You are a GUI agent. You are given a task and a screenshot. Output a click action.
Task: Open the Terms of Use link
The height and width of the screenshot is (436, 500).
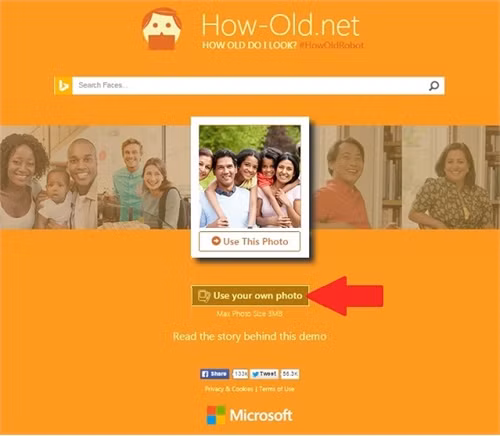[x=277, y=389]
